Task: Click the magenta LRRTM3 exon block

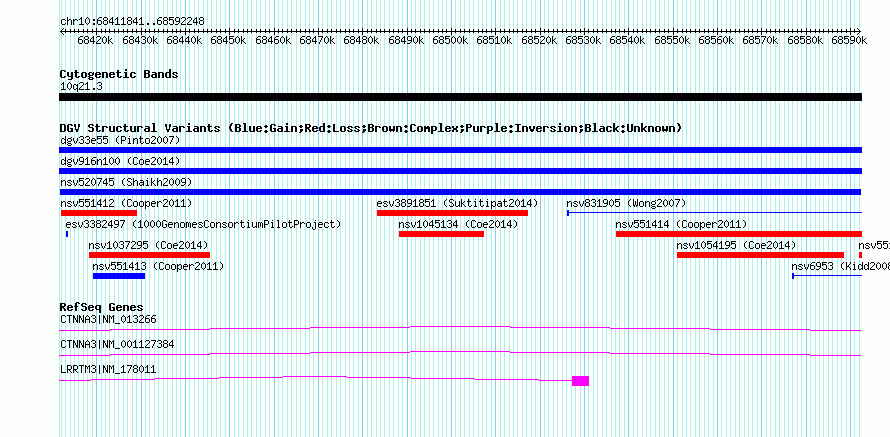Action: point(581,381)
